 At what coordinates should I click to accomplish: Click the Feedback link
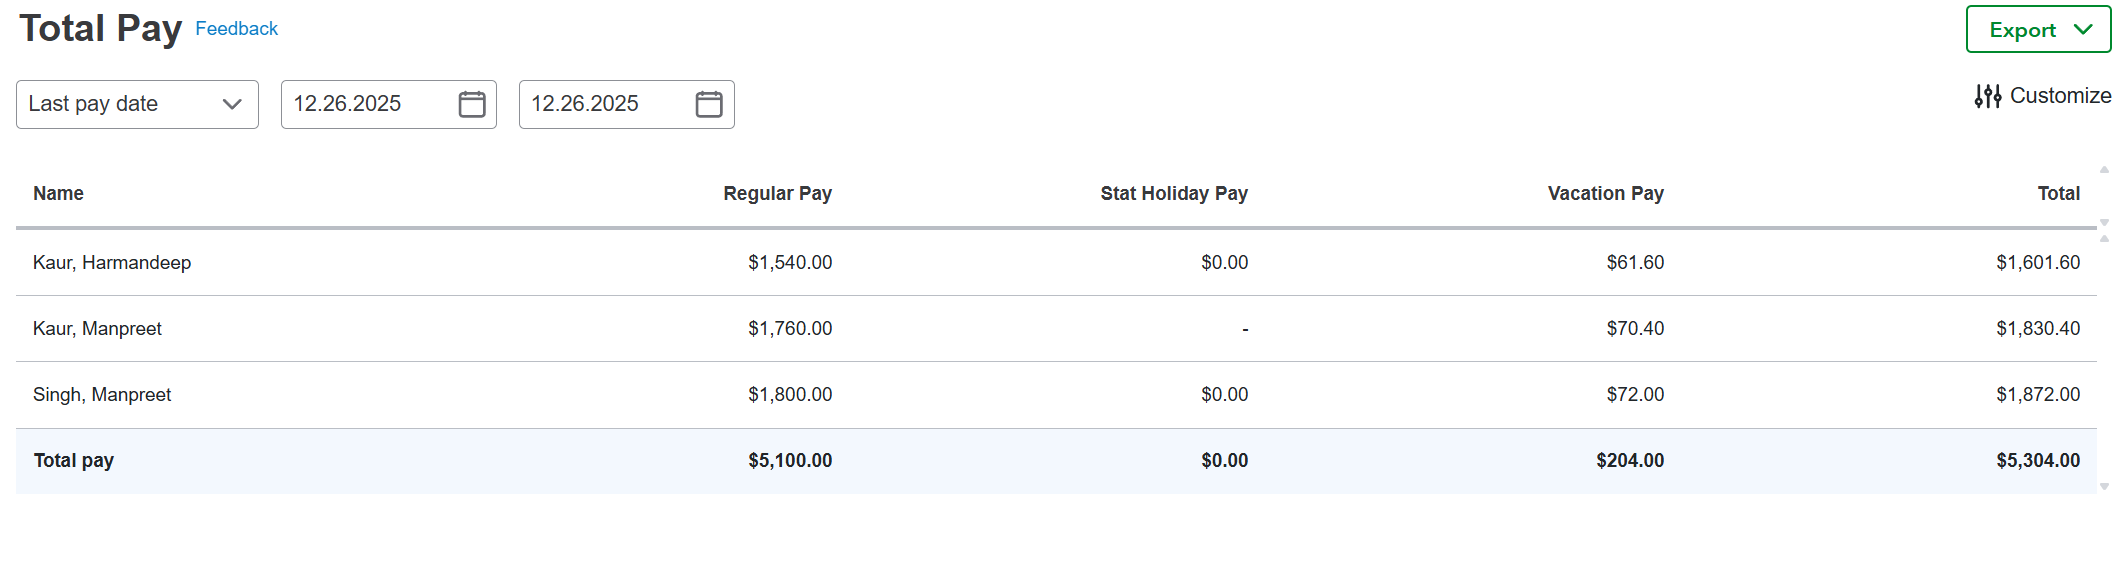point(236,29)
